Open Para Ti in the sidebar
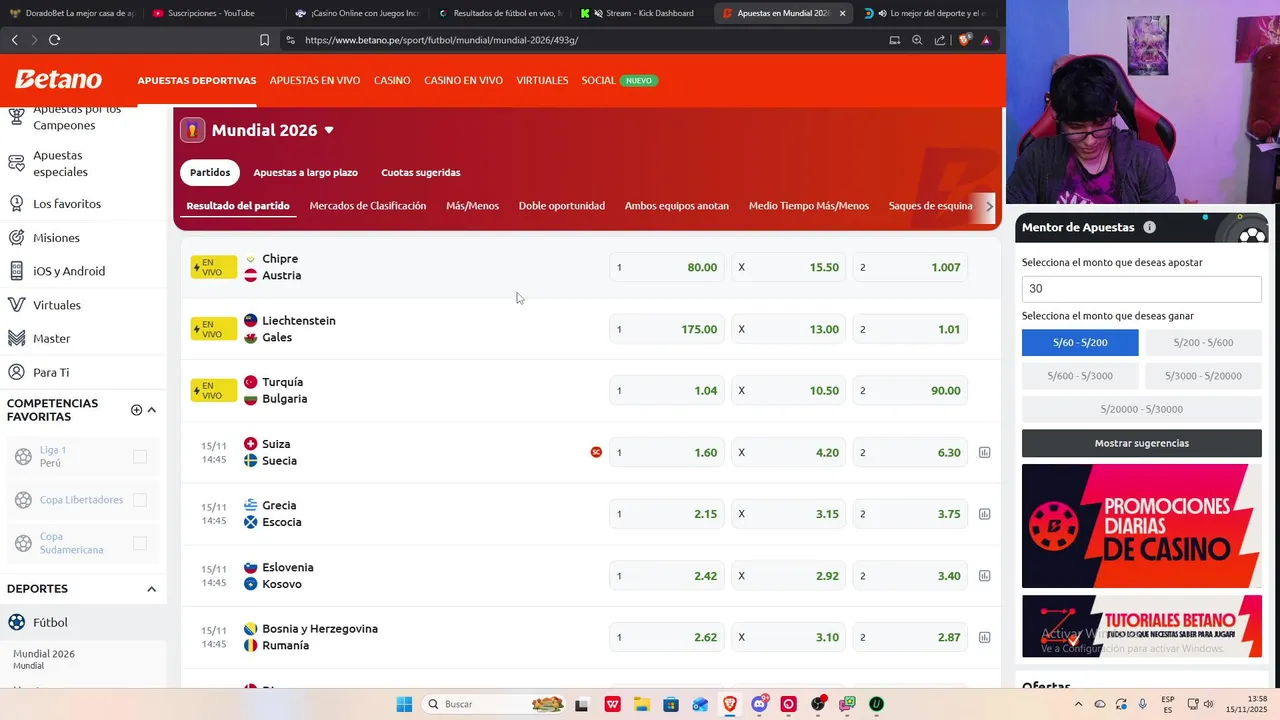Viewport: 1280px width, 720px height. coord(51,372)
